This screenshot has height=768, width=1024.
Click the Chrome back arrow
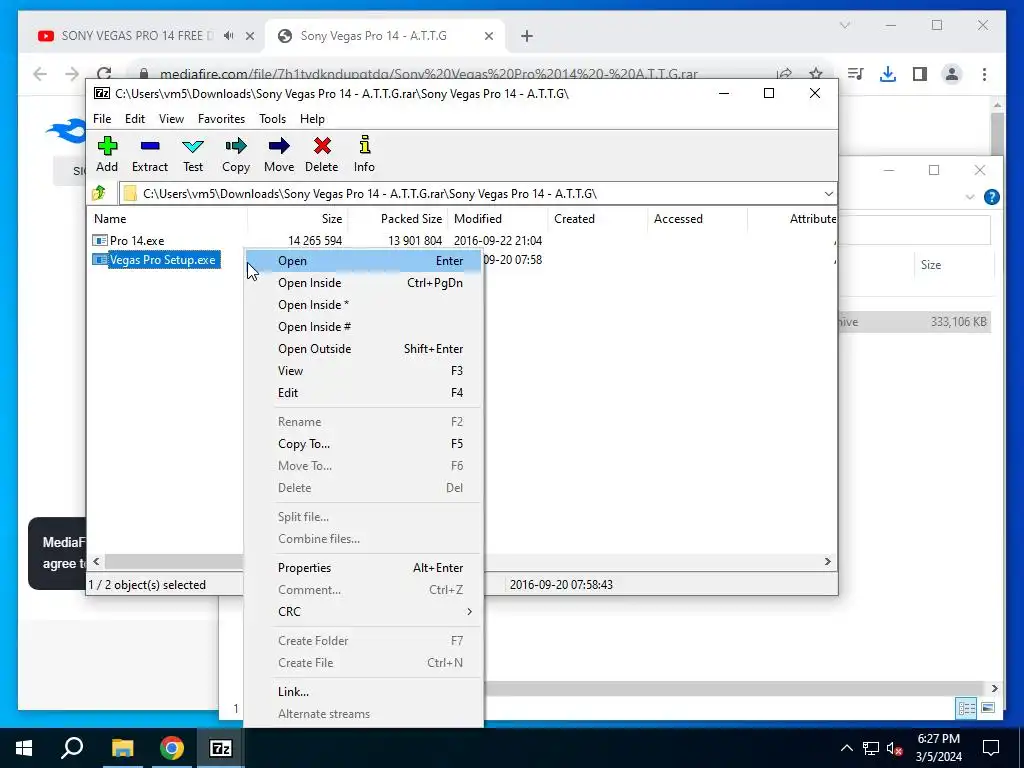[x=40, y=74]
